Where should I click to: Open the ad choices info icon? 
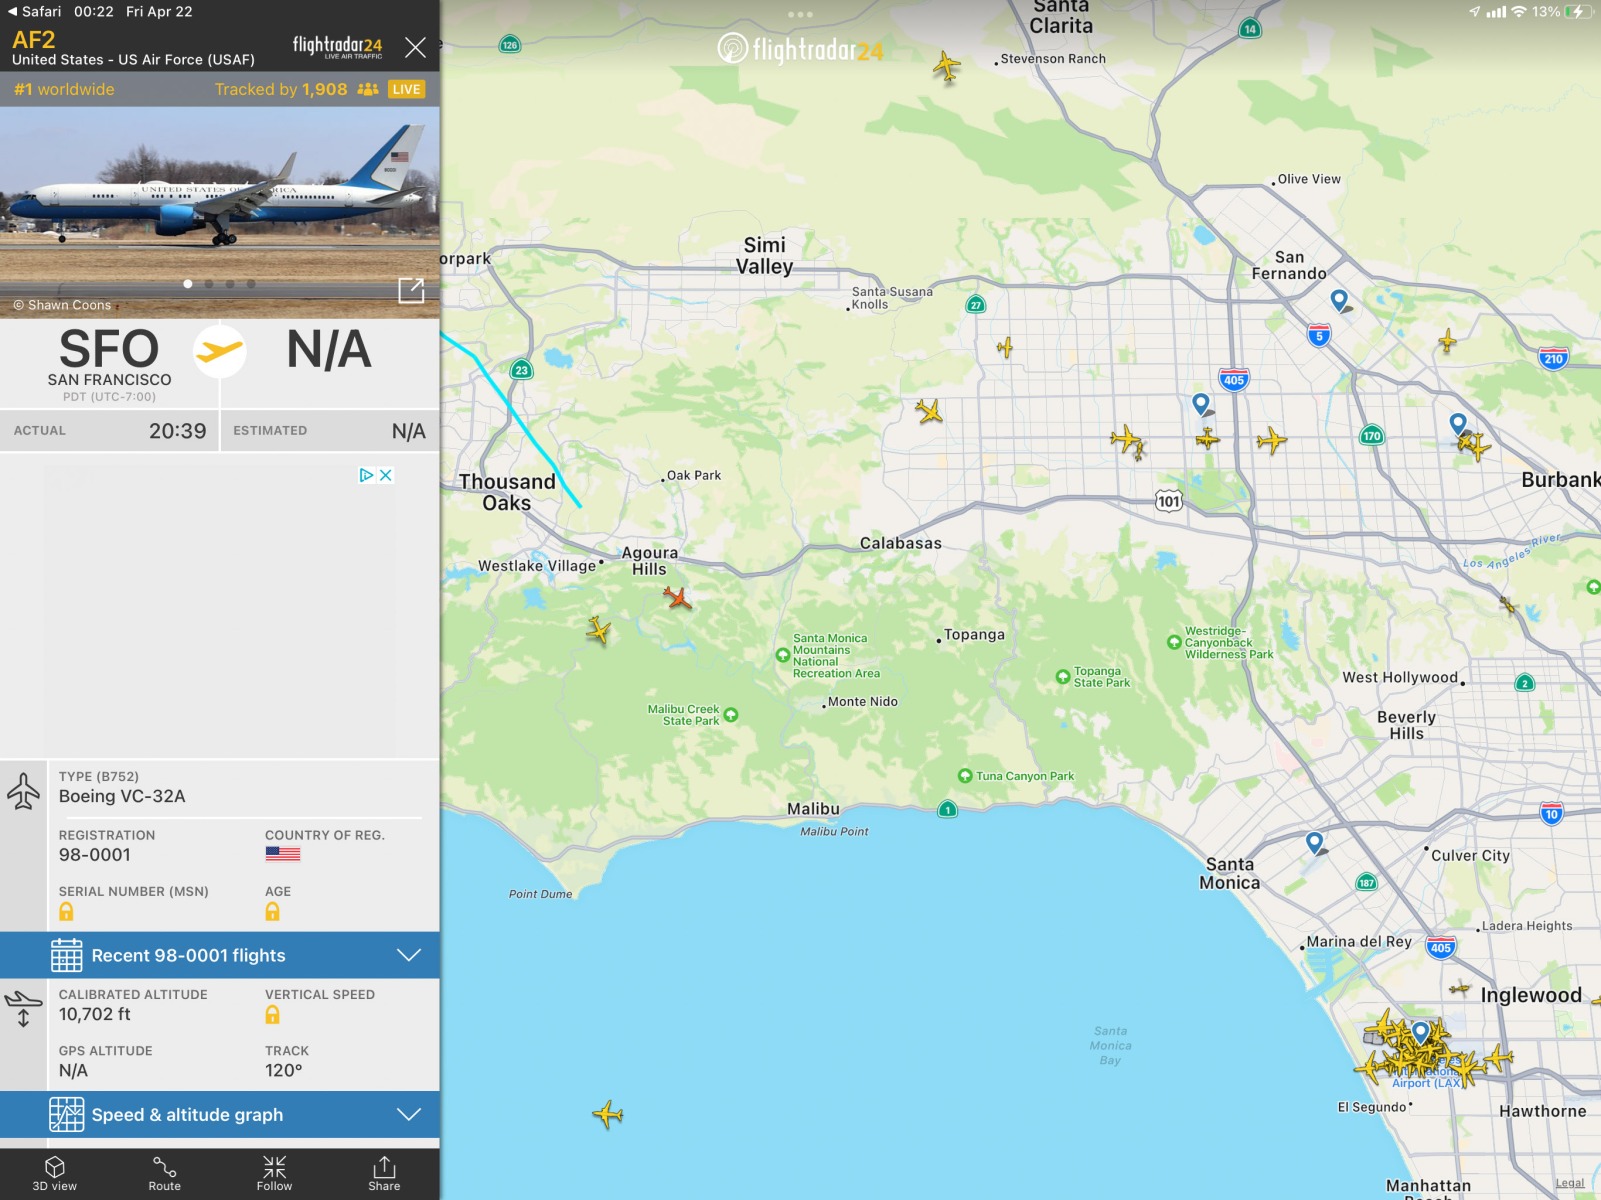point(367,475)
